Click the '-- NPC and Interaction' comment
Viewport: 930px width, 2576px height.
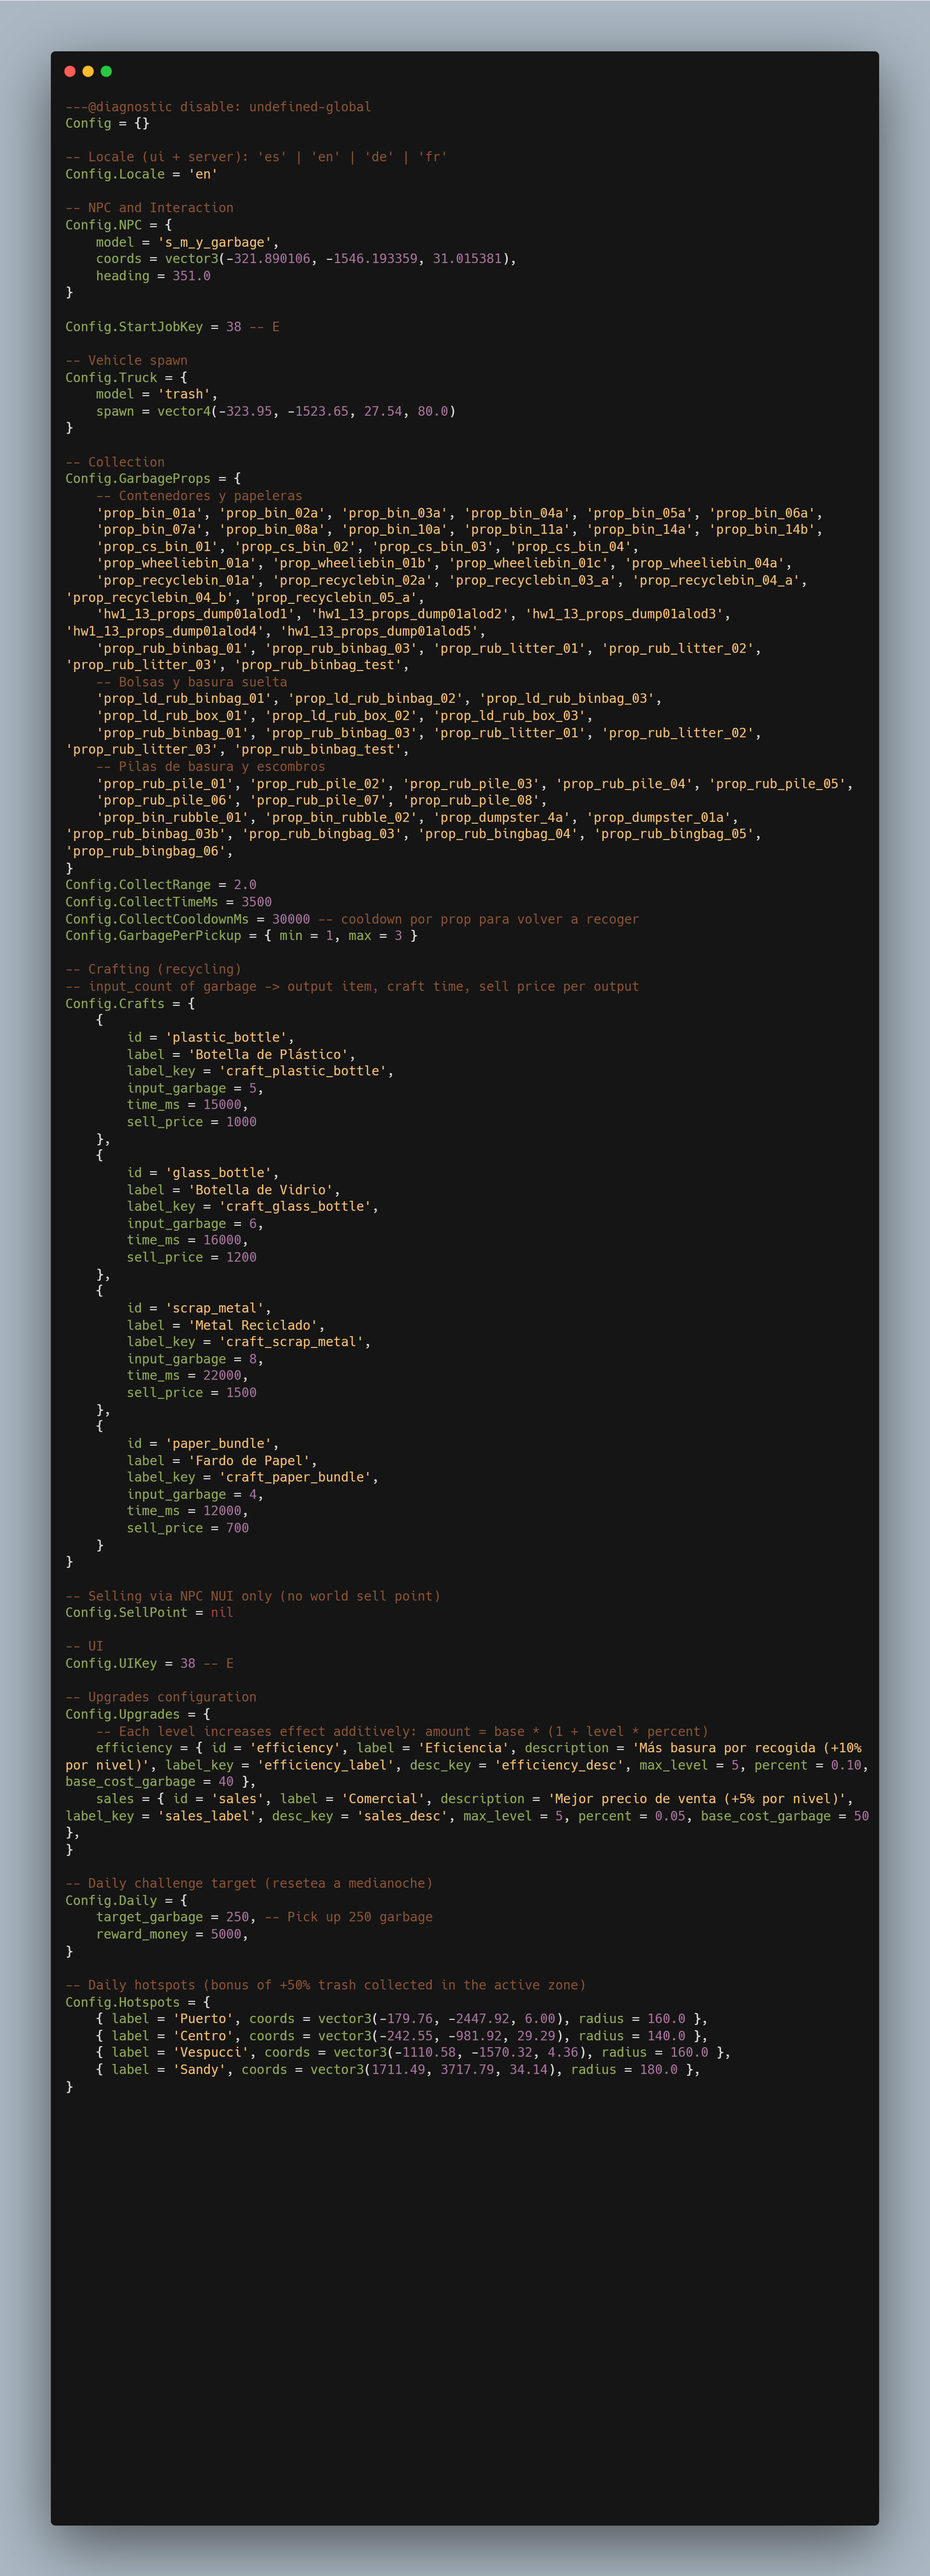pos(149,208)
